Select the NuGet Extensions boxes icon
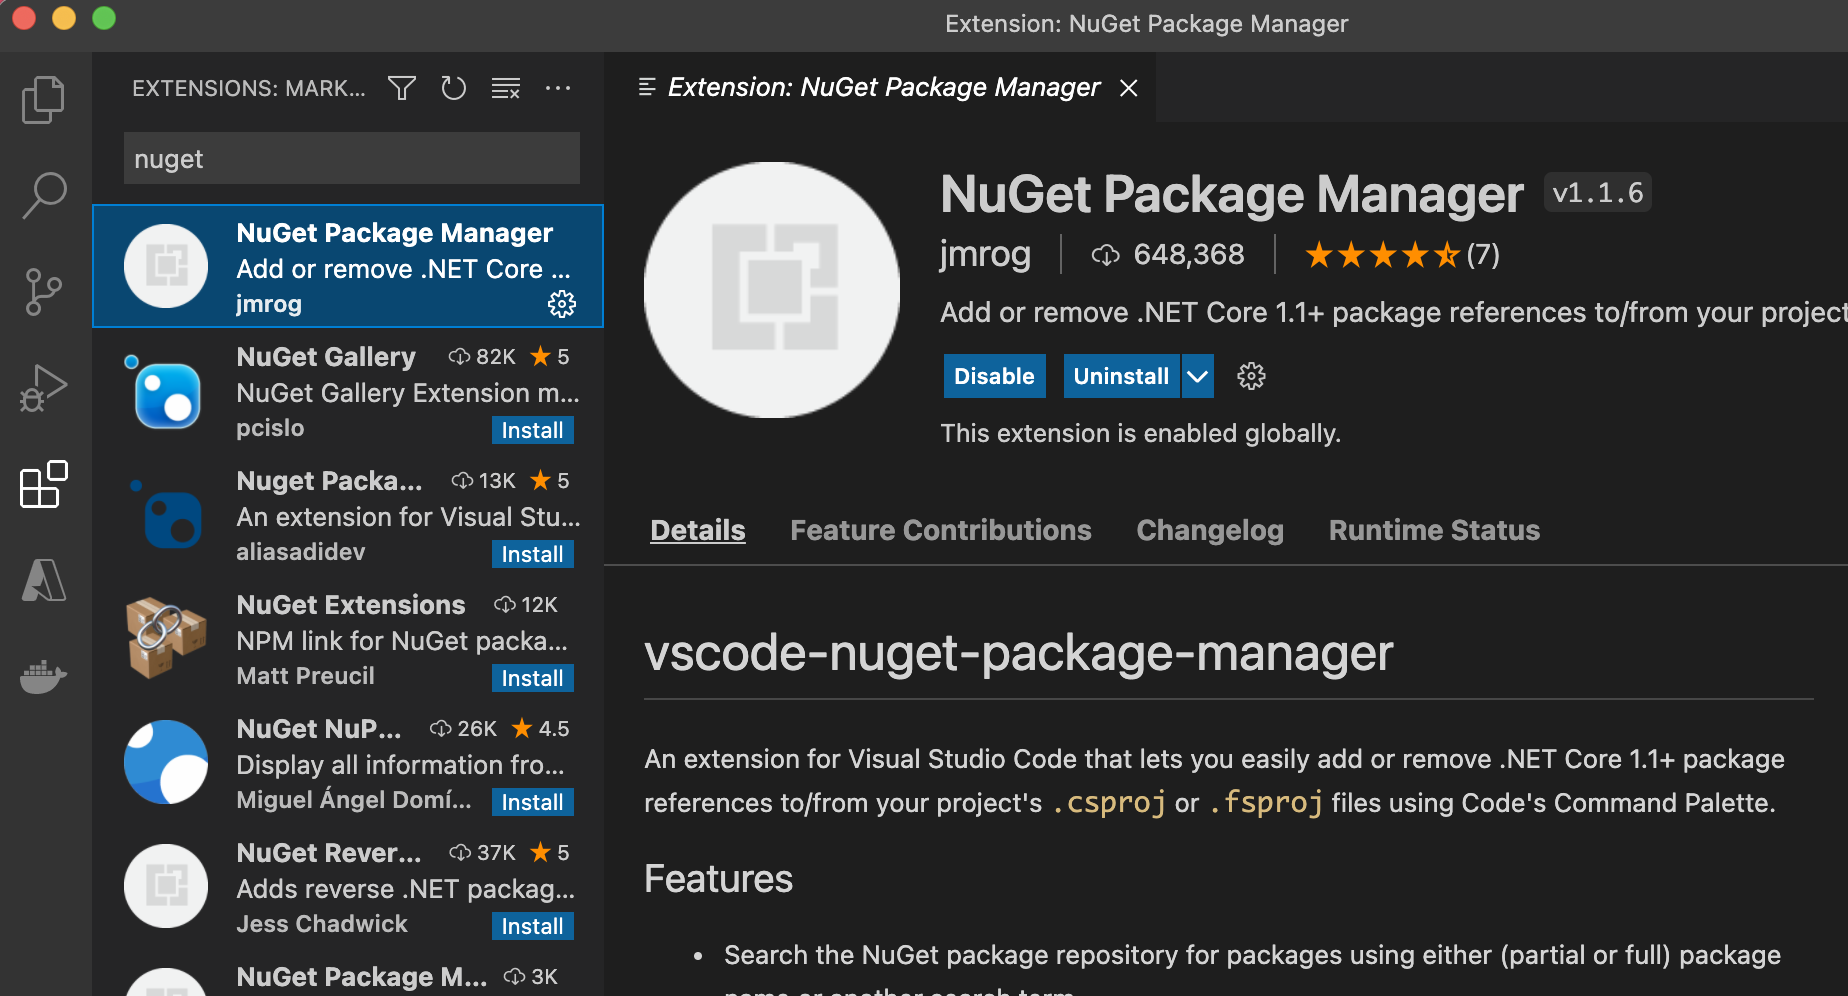The height and width of the screenshot is (996, 1848). pyautogui.click(x=166, y=638)
